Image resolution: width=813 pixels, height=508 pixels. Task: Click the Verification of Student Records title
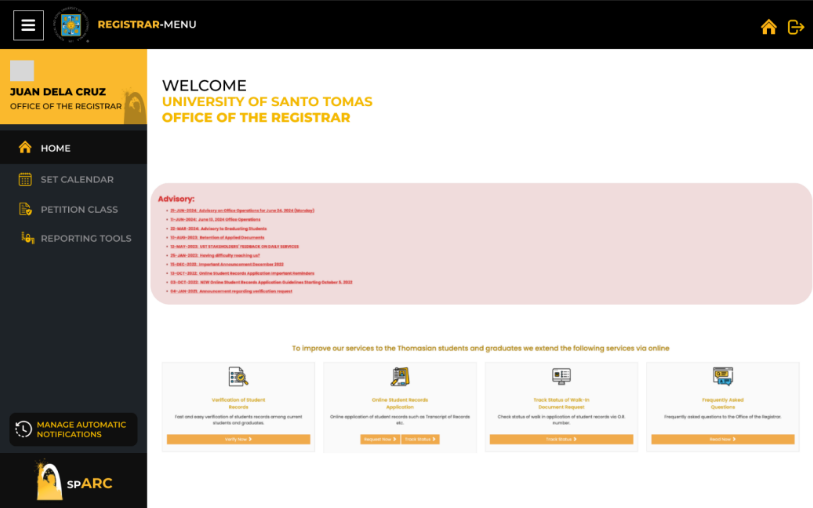[239, 403]
